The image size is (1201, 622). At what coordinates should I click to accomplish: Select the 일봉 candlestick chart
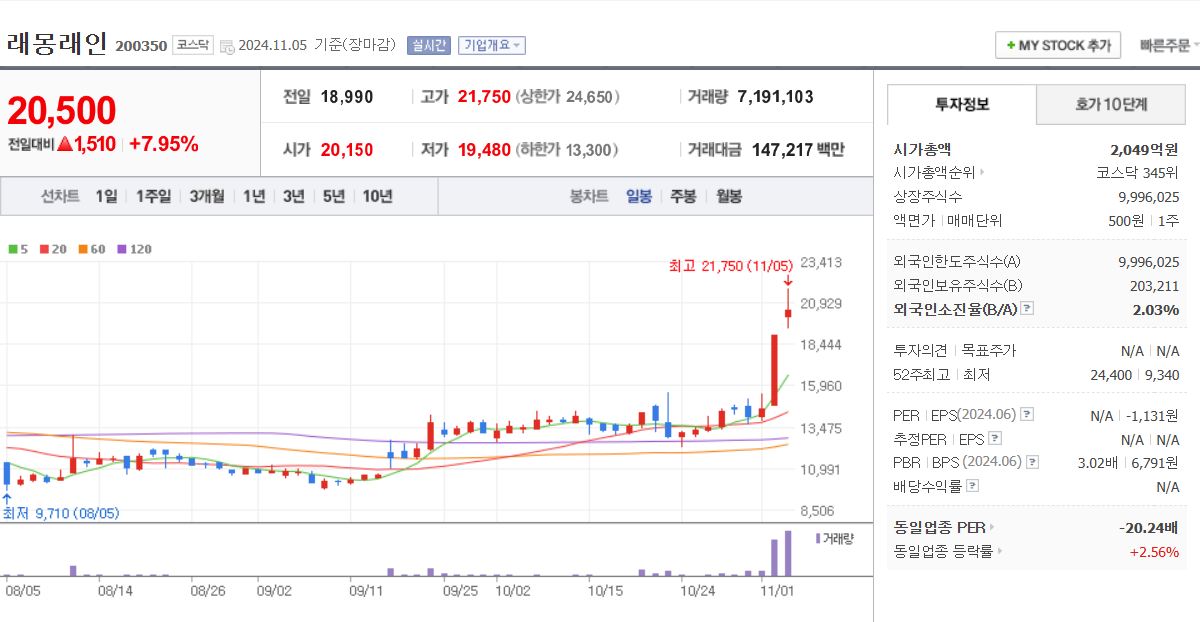(x=639, y=196)
